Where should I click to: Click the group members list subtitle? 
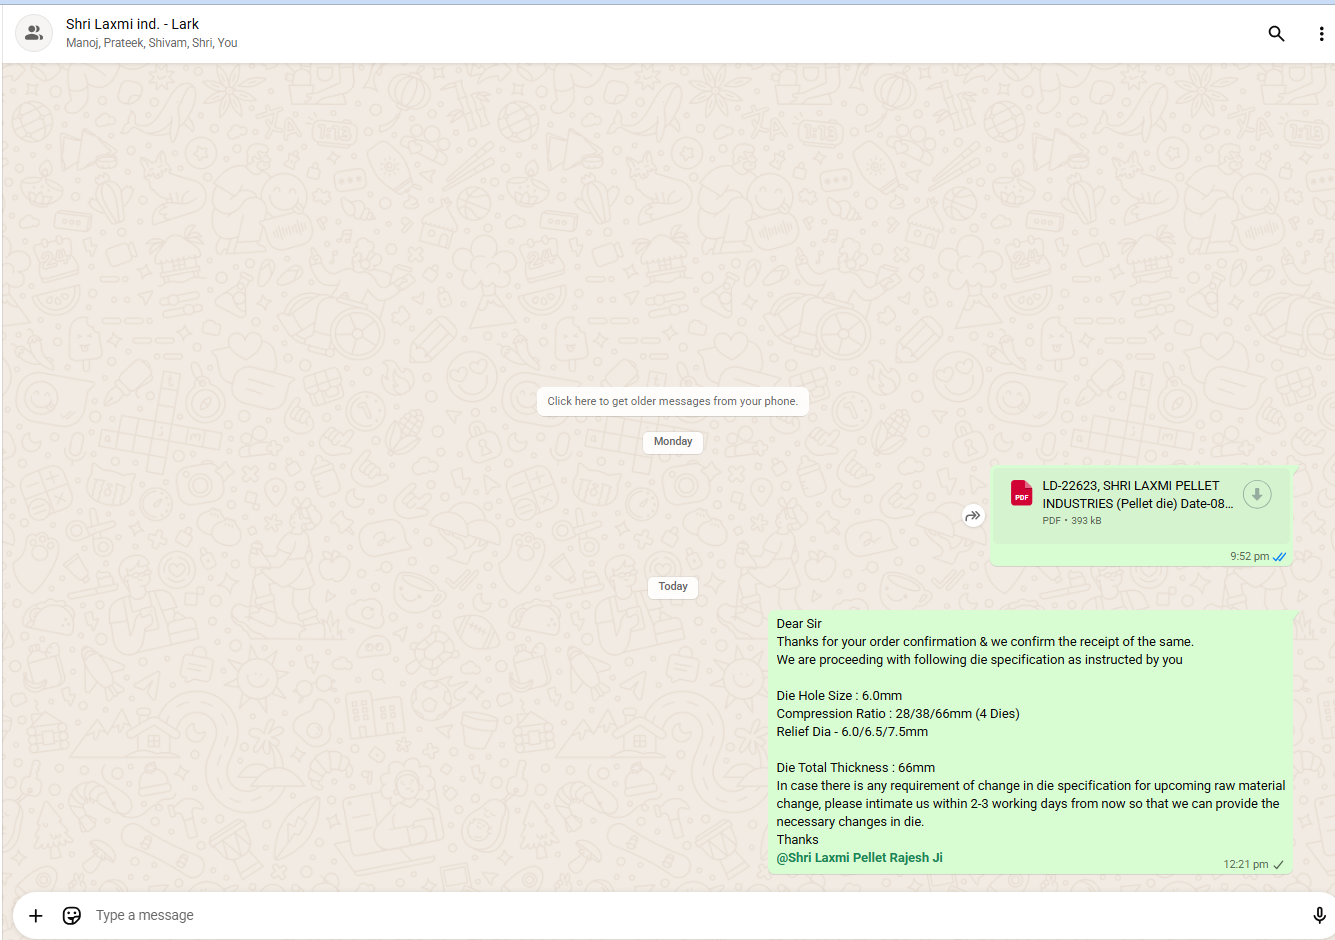point(152,43)
